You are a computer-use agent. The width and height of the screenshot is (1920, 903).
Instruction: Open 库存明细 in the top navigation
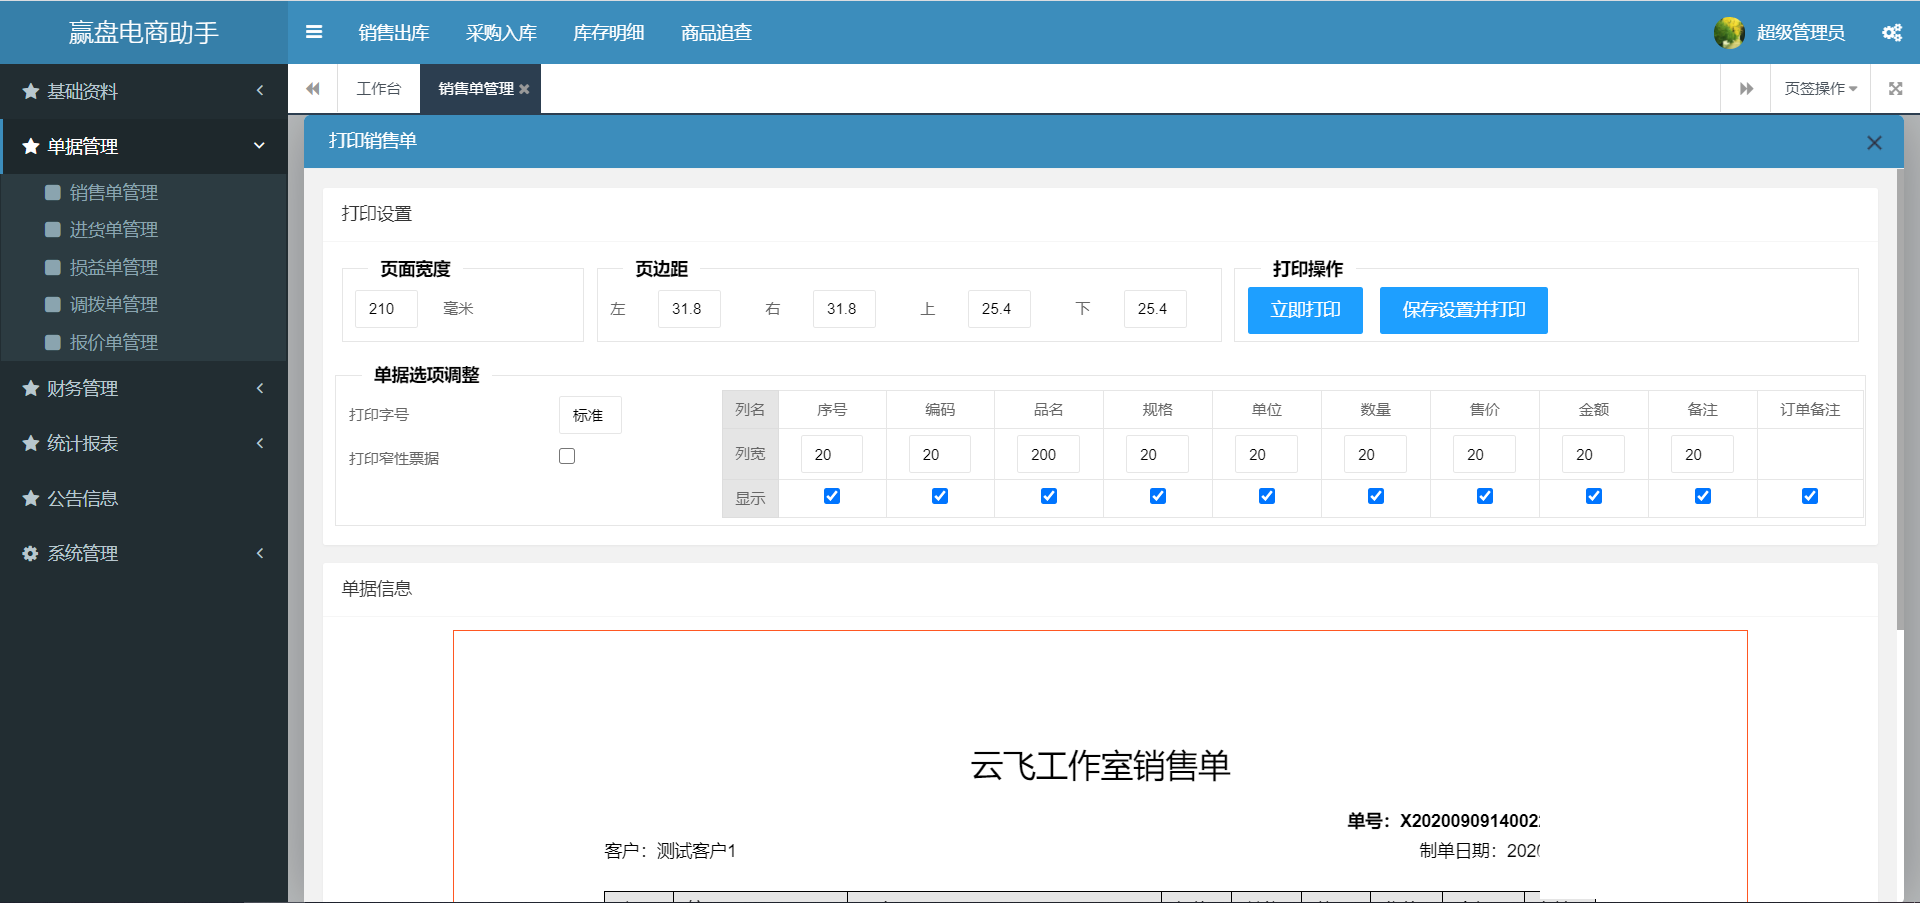608,33
